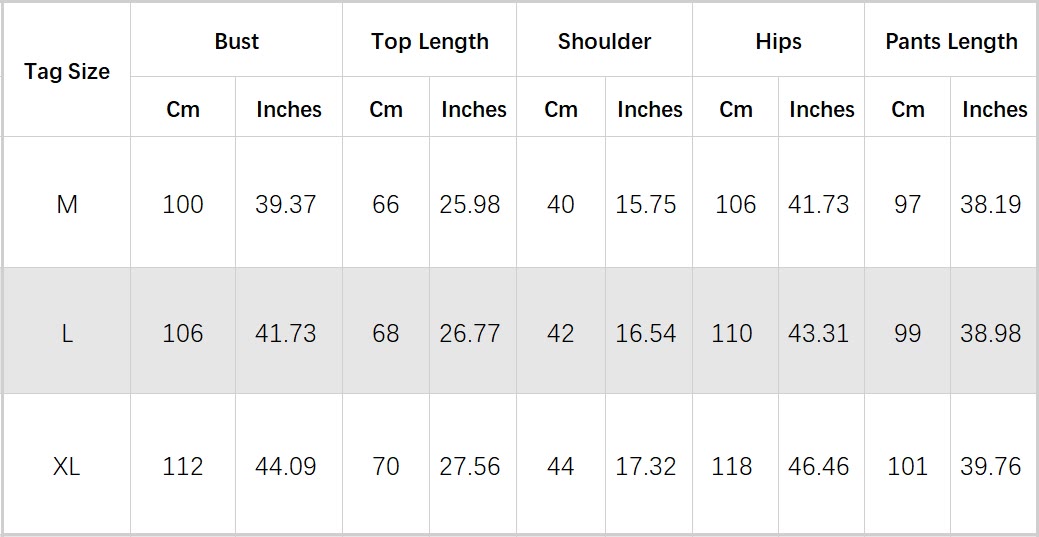Click the 43.31 hips inches cell
The image size is (1039, 537).
pos(818,333)
